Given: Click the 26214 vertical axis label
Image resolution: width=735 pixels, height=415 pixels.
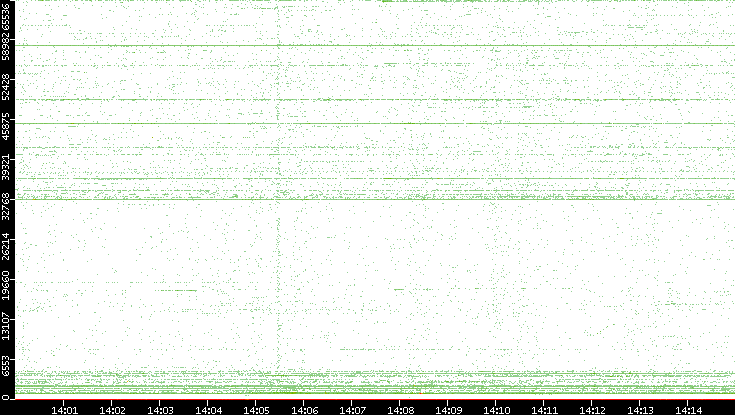Looking at the screenshot, I should (7, 246).
